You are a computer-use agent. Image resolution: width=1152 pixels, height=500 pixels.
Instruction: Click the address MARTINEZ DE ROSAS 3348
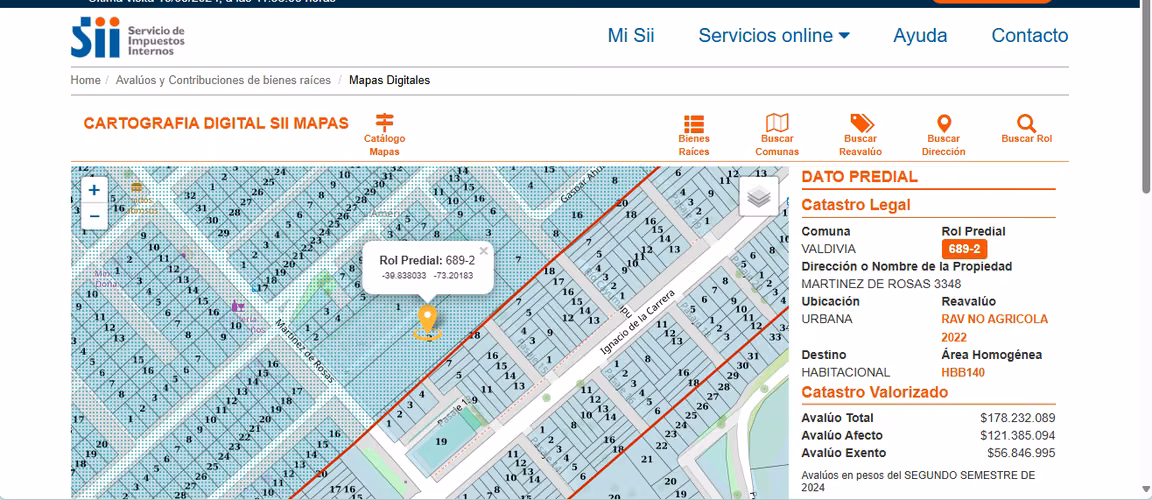click(881, 284)
